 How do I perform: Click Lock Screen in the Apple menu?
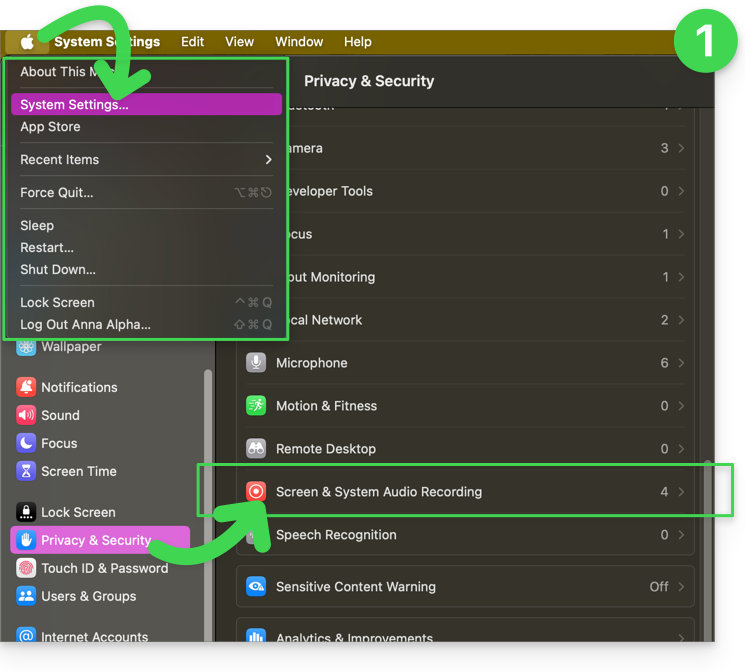tap(57, 303)
